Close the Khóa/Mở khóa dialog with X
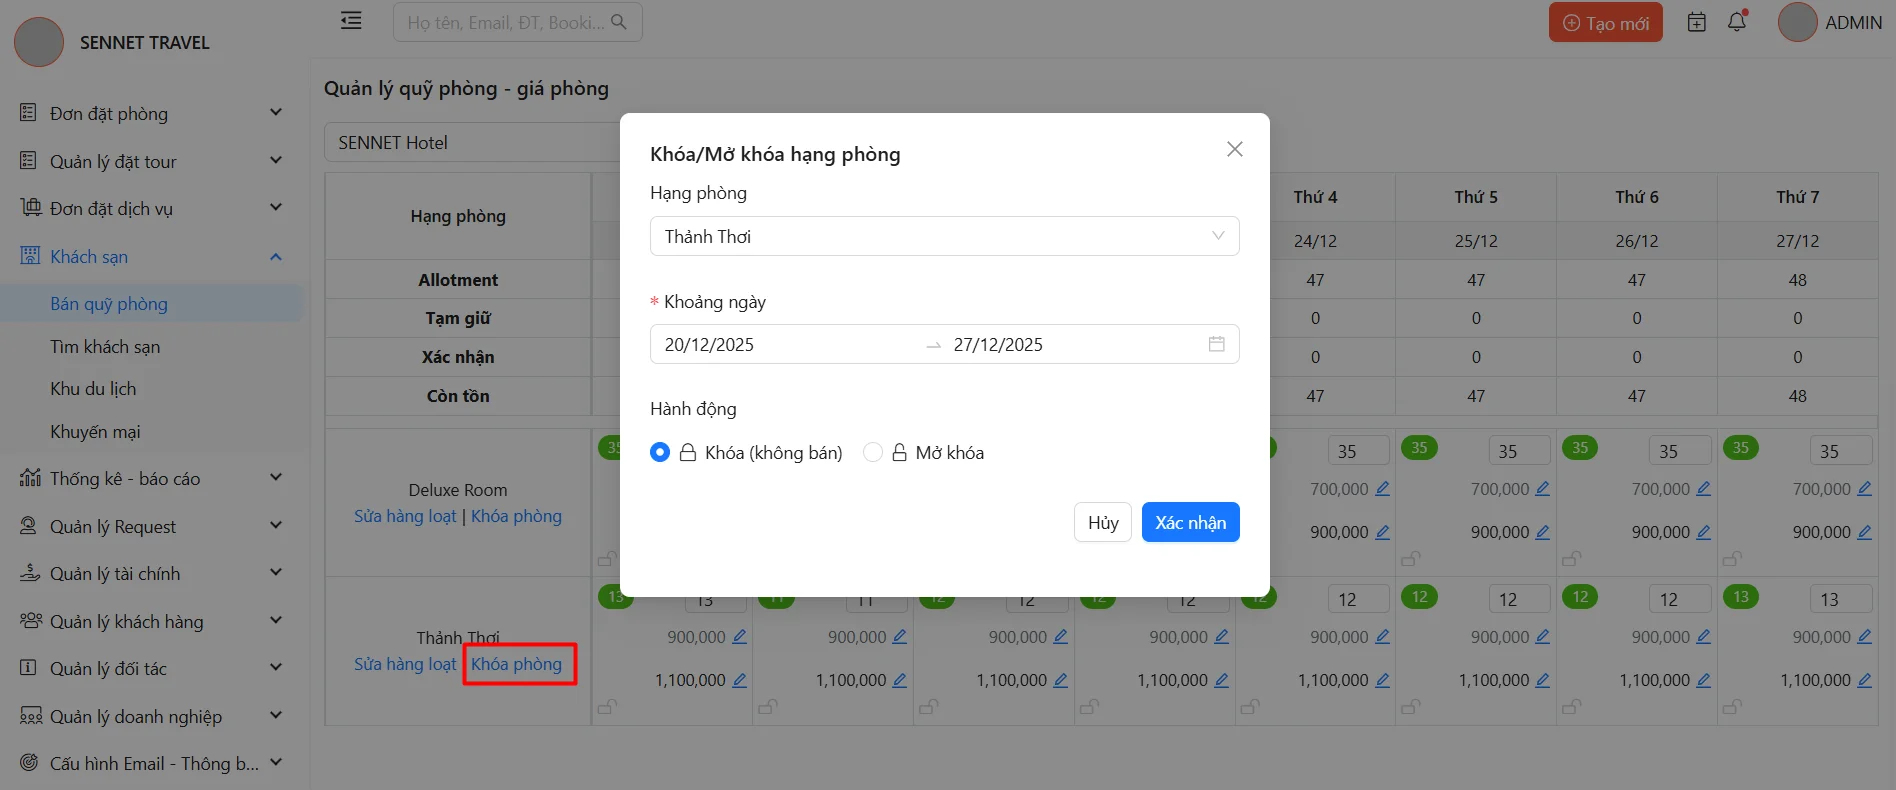The width and height of the screenshot is (1896, 790). tap(1235, 149)
